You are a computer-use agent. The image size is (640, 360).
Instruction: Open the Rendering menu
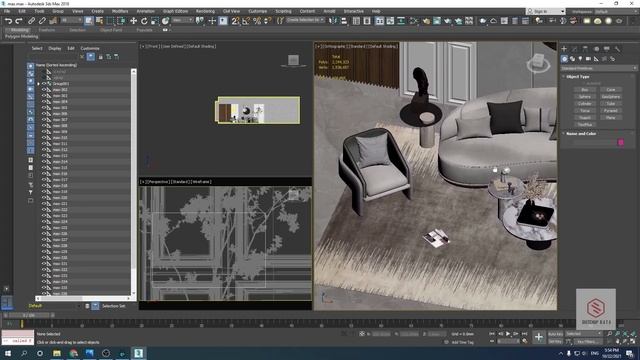click(x=205, y=11)
